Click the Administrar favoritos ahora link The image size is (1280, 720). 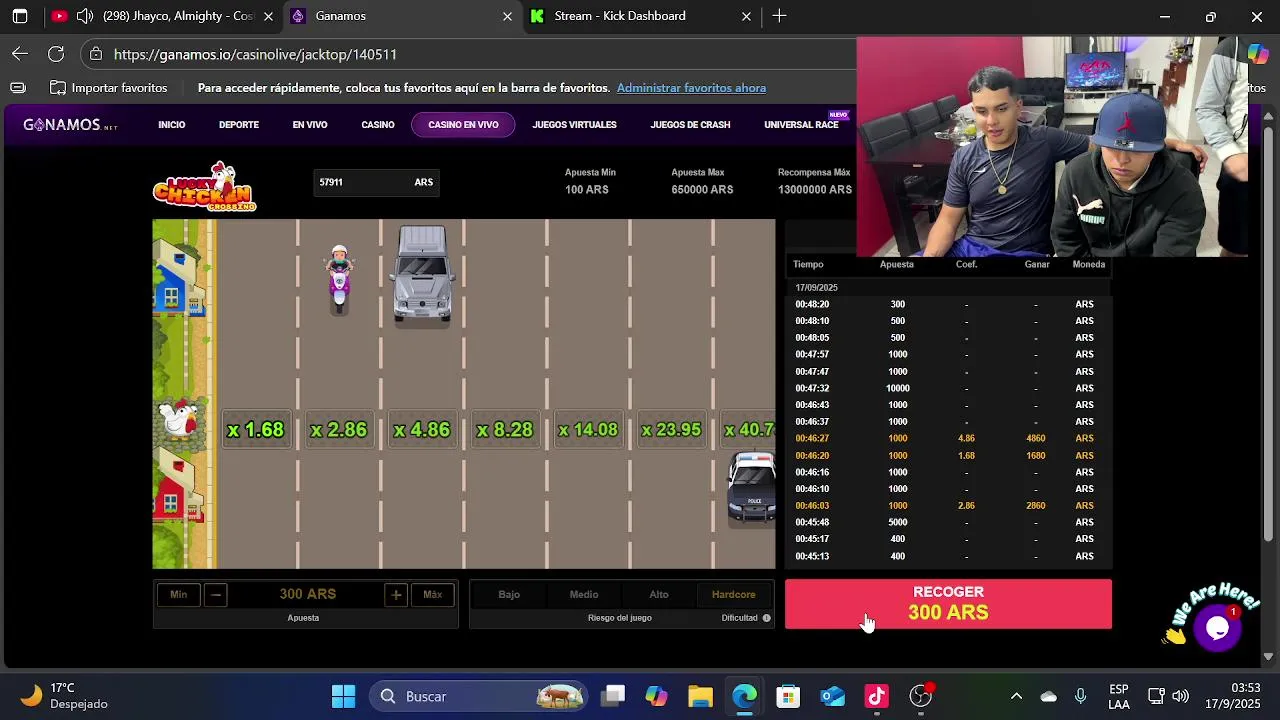click(691, 88)
